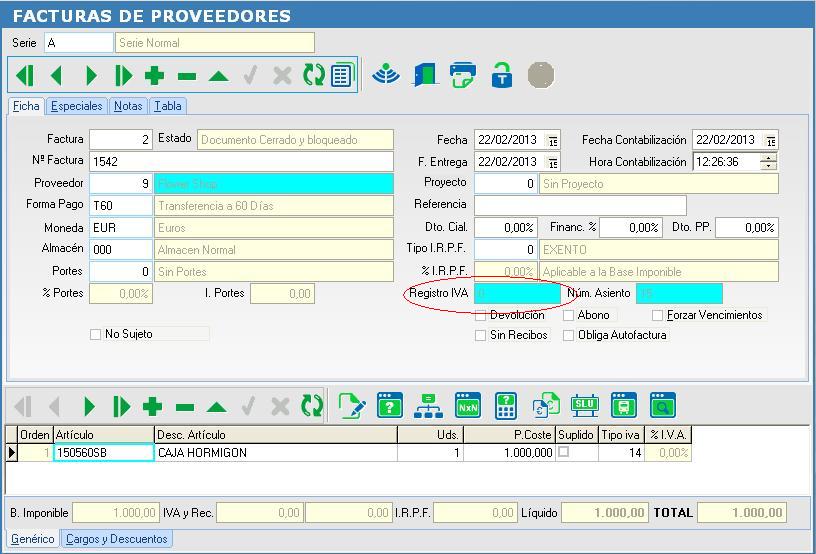The height and width of the screenshot is (554, 816).
Task: Switch to the Ficha tab
Action: [26, 106]
